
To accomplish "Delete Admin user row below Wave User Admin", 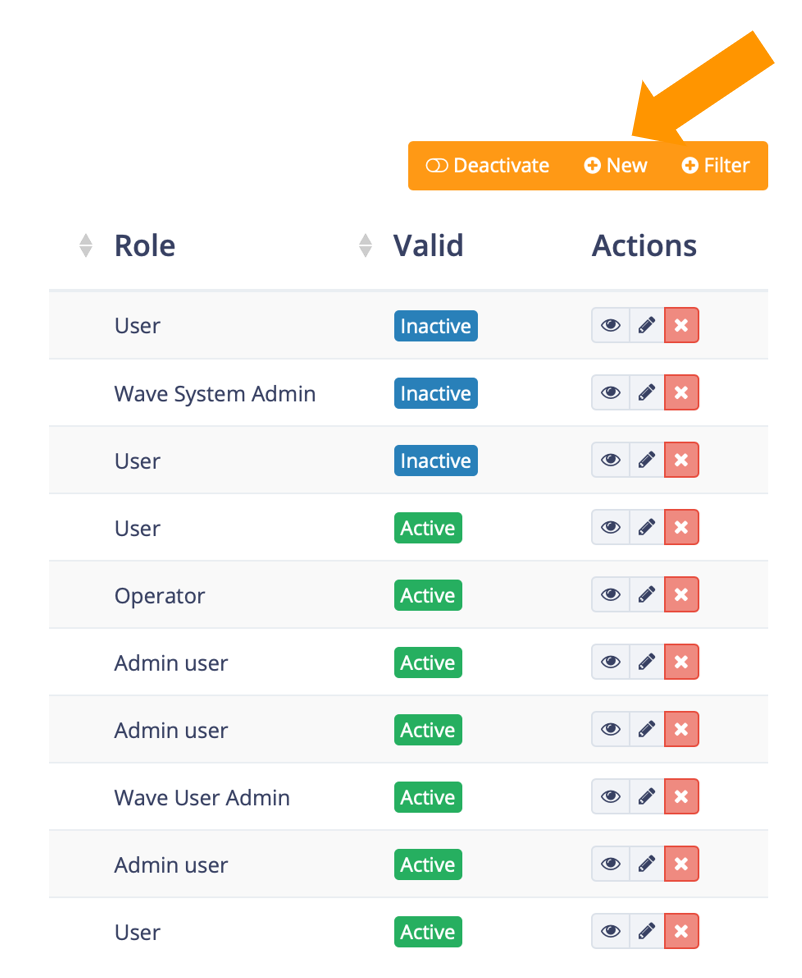I will click(x=681, y=864).
